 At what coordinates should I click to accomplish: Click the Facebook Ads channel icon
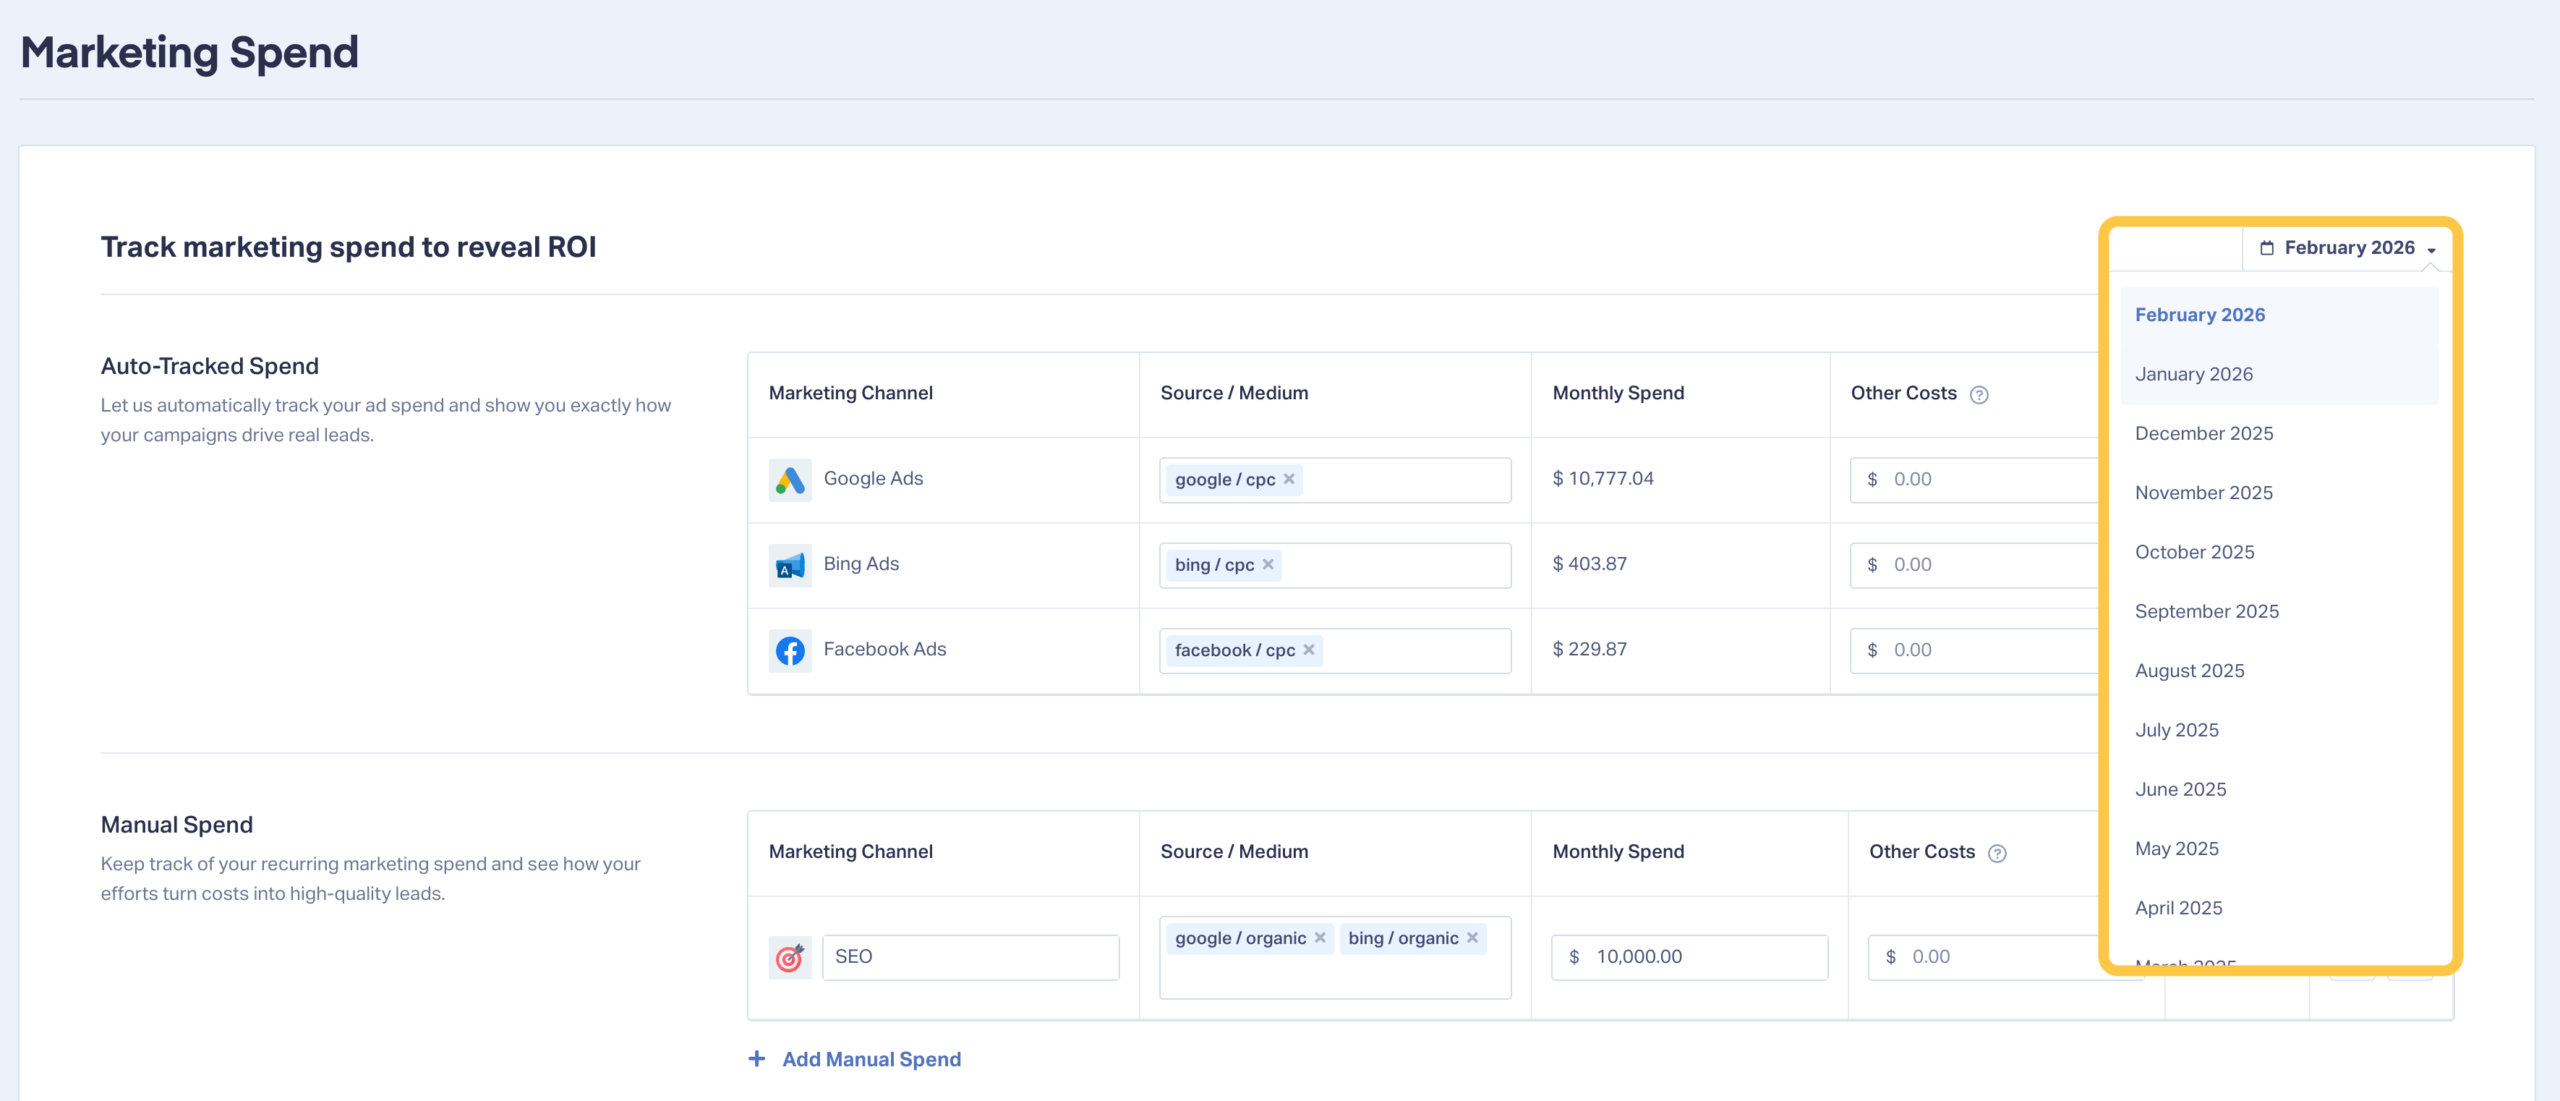coord(790,651)
